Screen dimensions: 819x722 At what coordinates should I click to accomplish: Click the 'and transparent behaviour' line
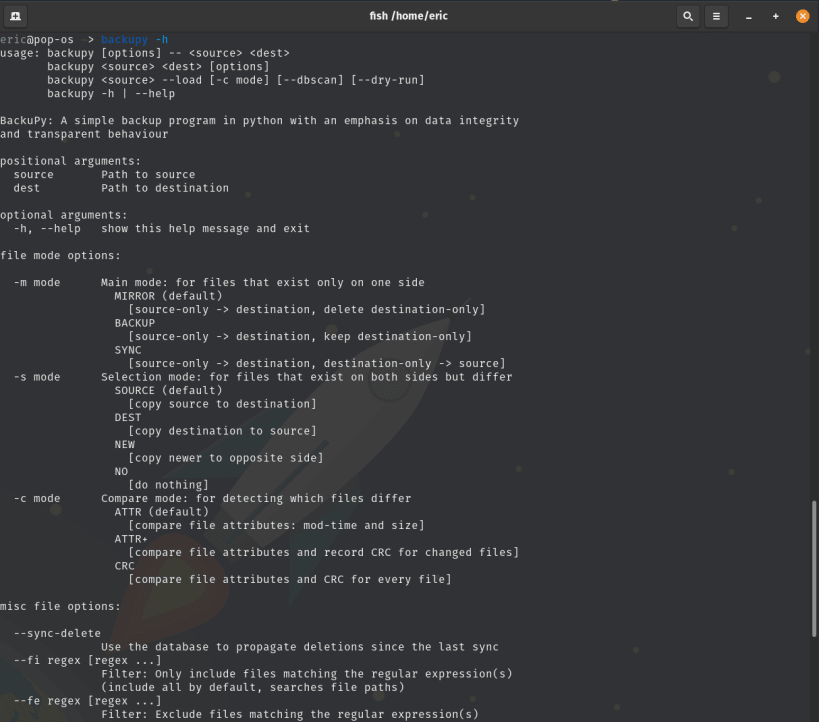[84, 134]
